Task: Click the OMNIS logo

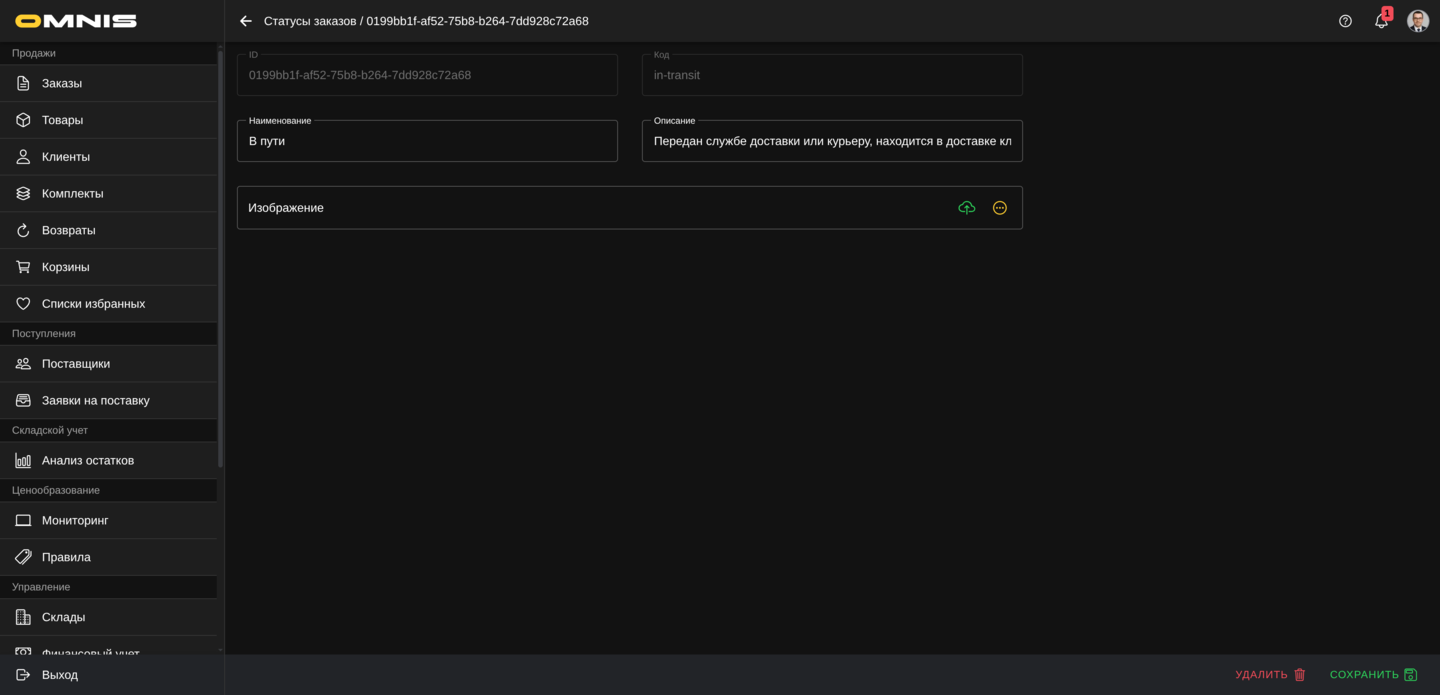Action: click(x=76, y=21)
